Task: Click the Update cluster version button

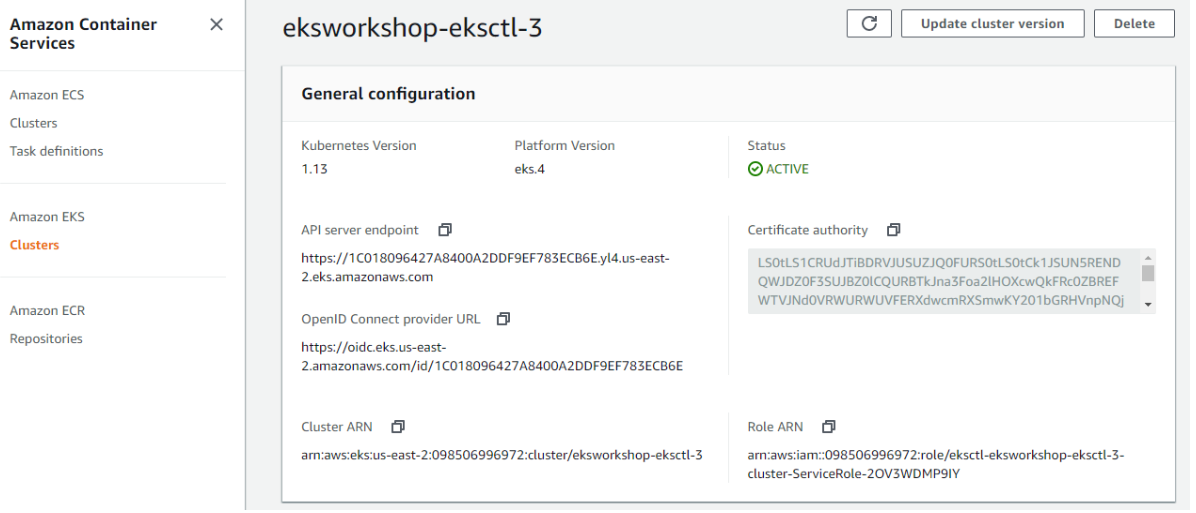Action: point(991,24)
